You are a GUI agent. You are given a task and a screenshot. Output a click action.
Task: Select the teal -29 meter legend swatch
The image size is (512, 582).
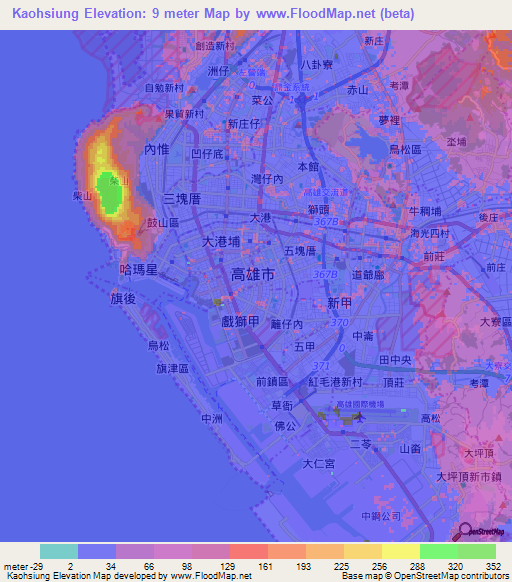coord(59,551)
